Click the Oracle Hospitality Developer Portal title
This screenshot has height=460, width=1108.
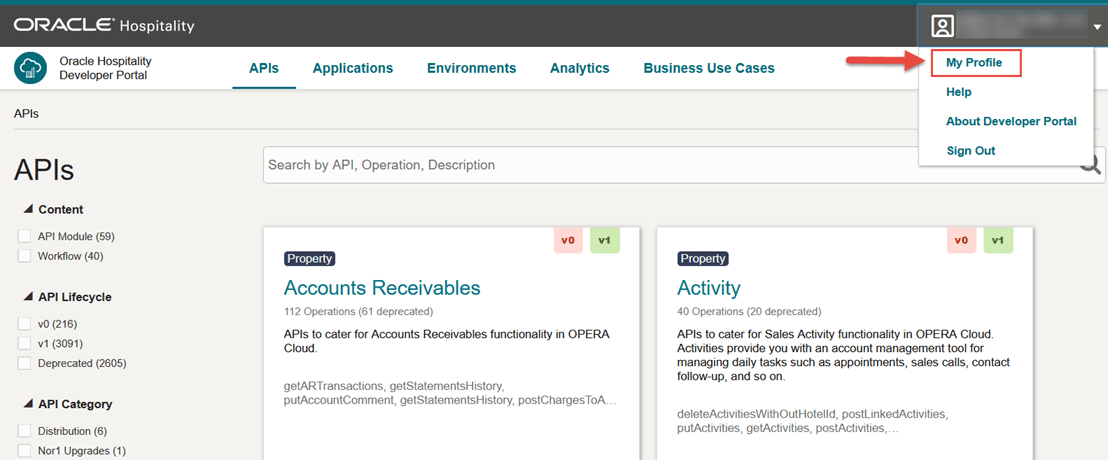click(x=105, y=68)
